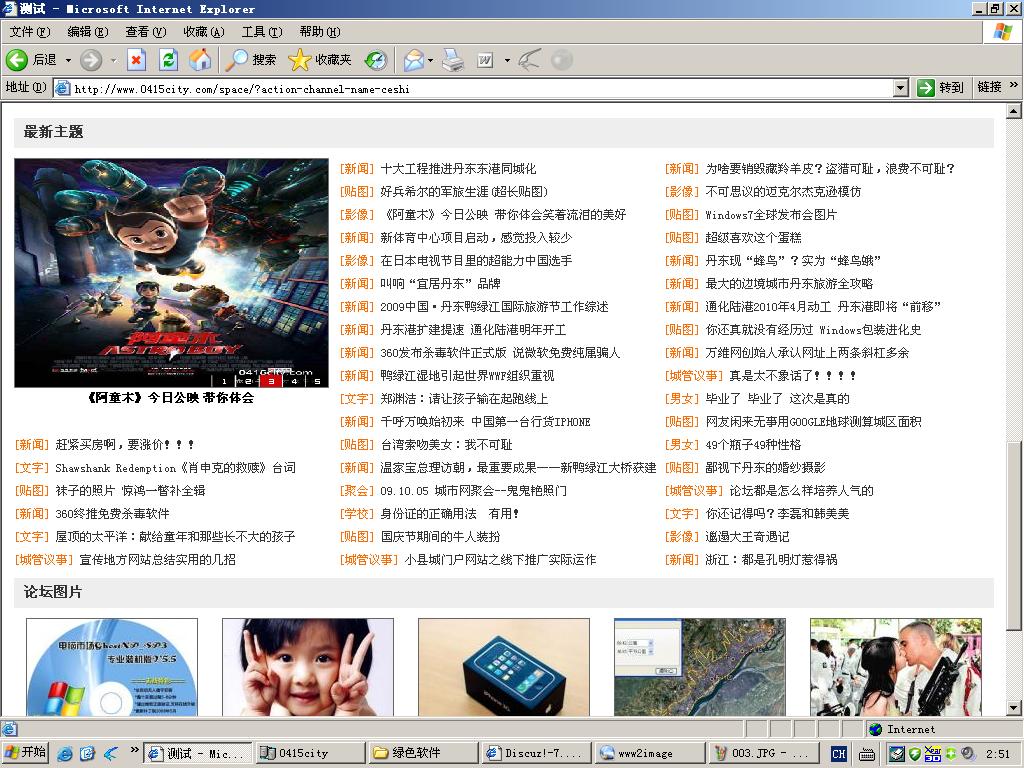Open the 查看(V) menu
This screenshot has width=1024, height=768.
[x=146, y=31]
